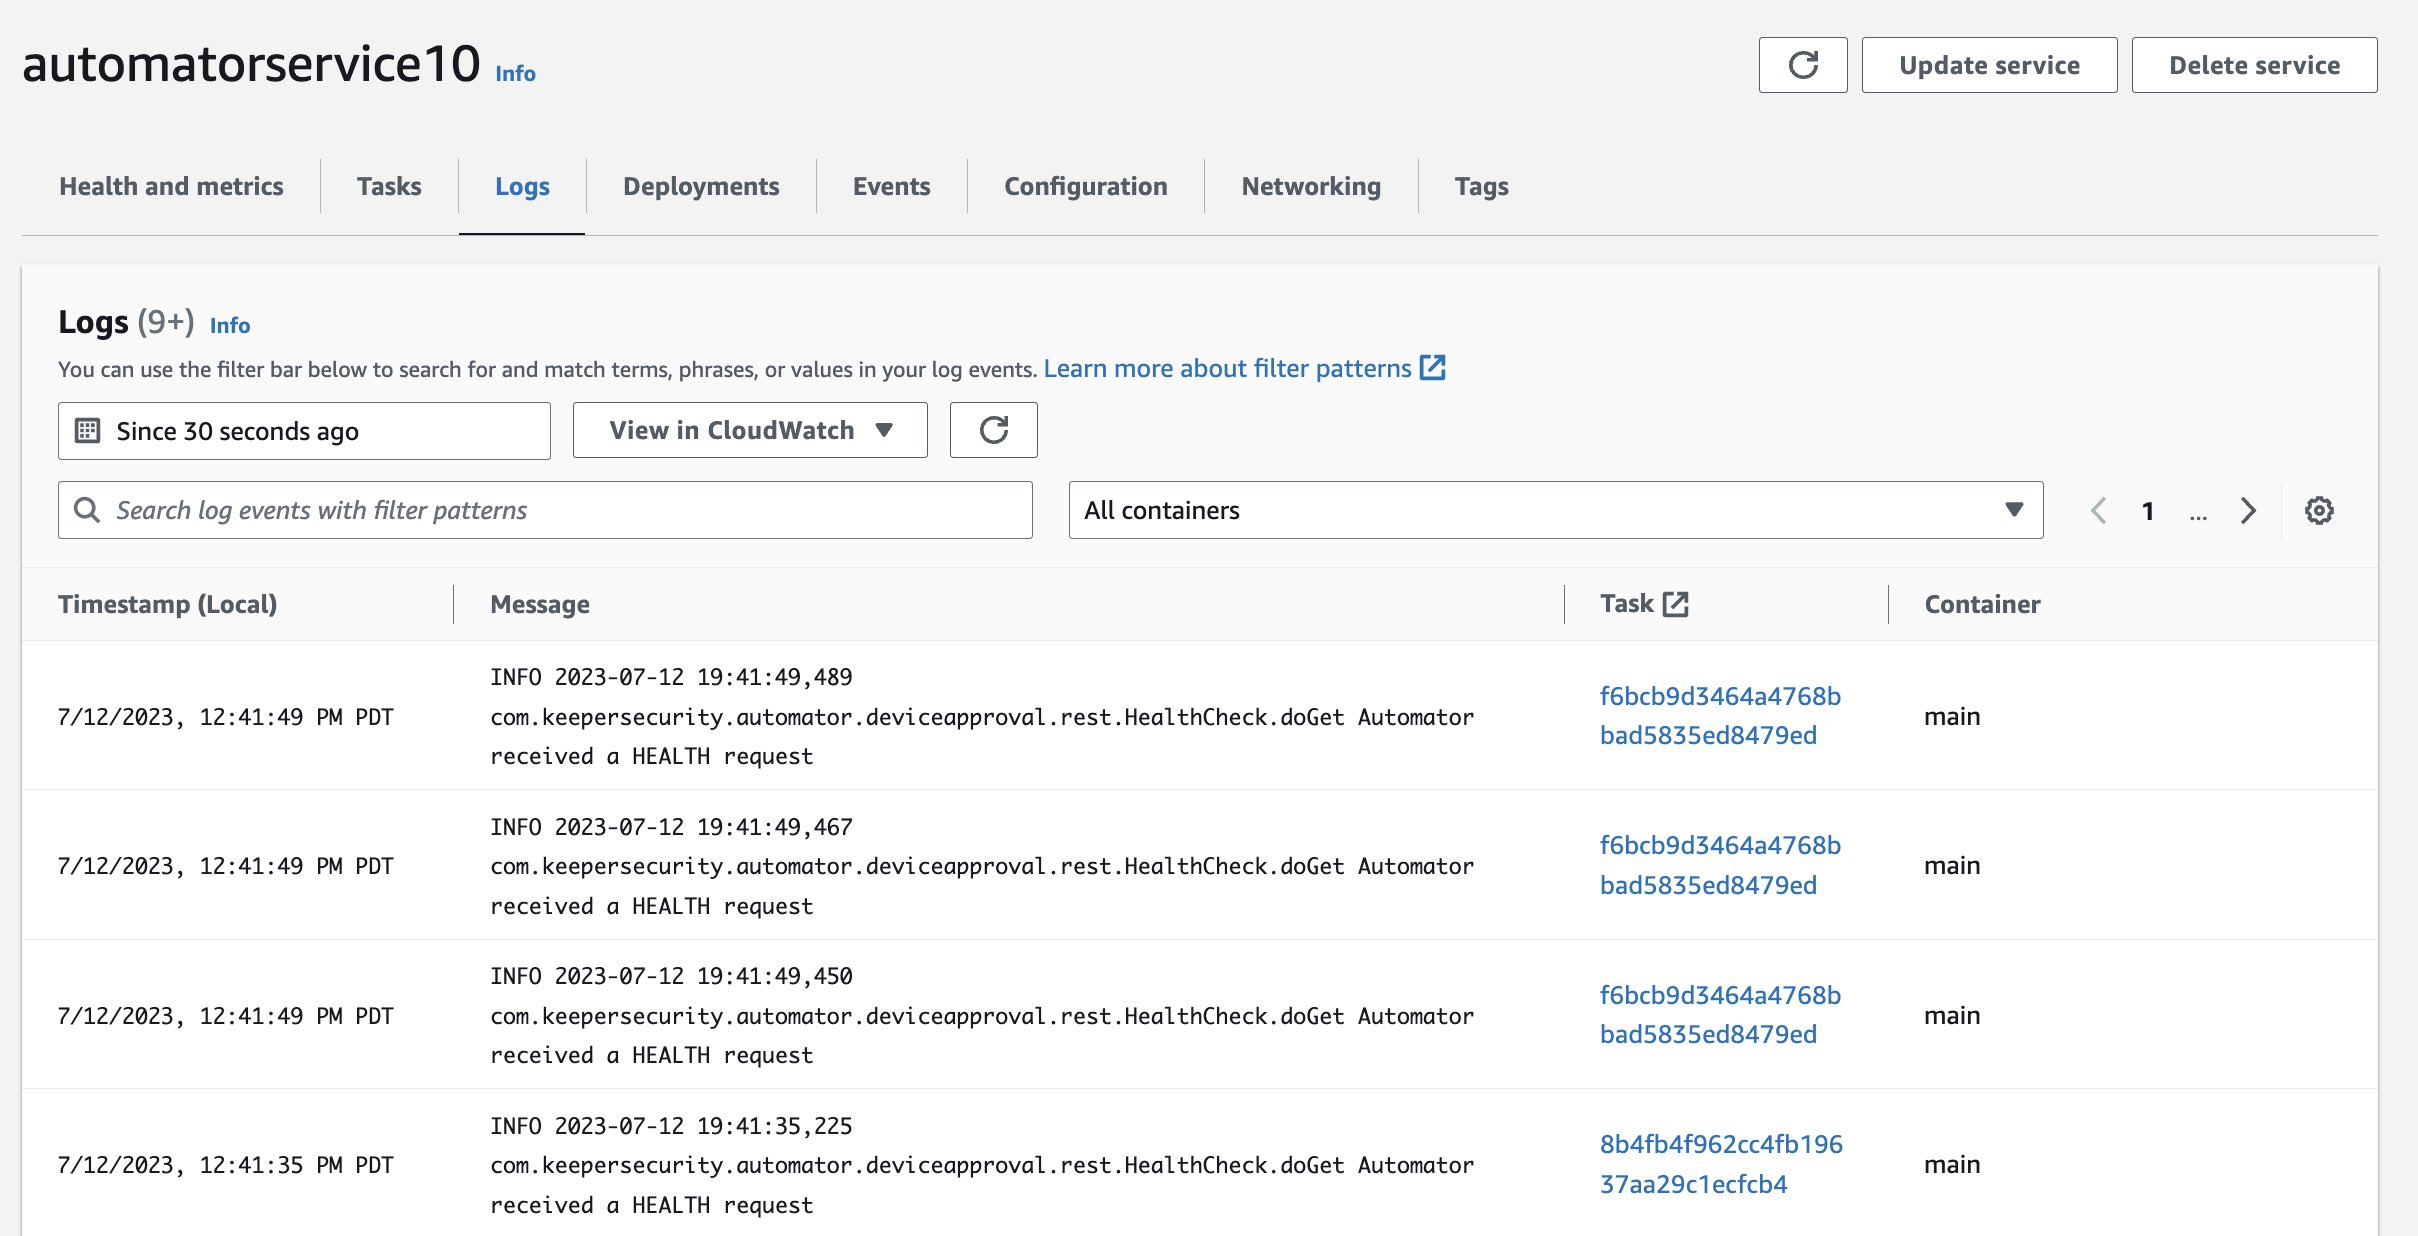
Task: Select the Networking tab
Action: coord(1310,186)
